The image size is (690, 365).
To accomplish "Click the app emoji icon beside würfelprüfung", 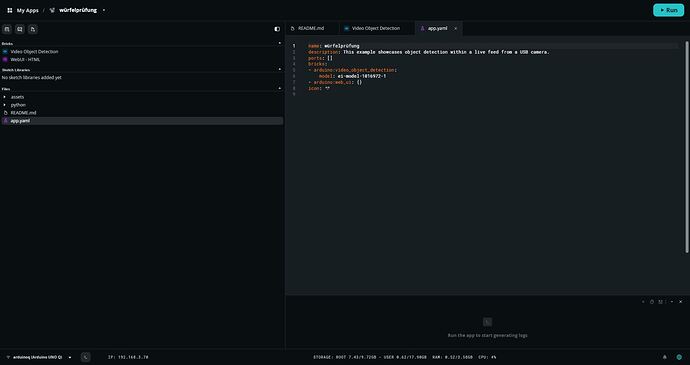I will click(52, 10).
